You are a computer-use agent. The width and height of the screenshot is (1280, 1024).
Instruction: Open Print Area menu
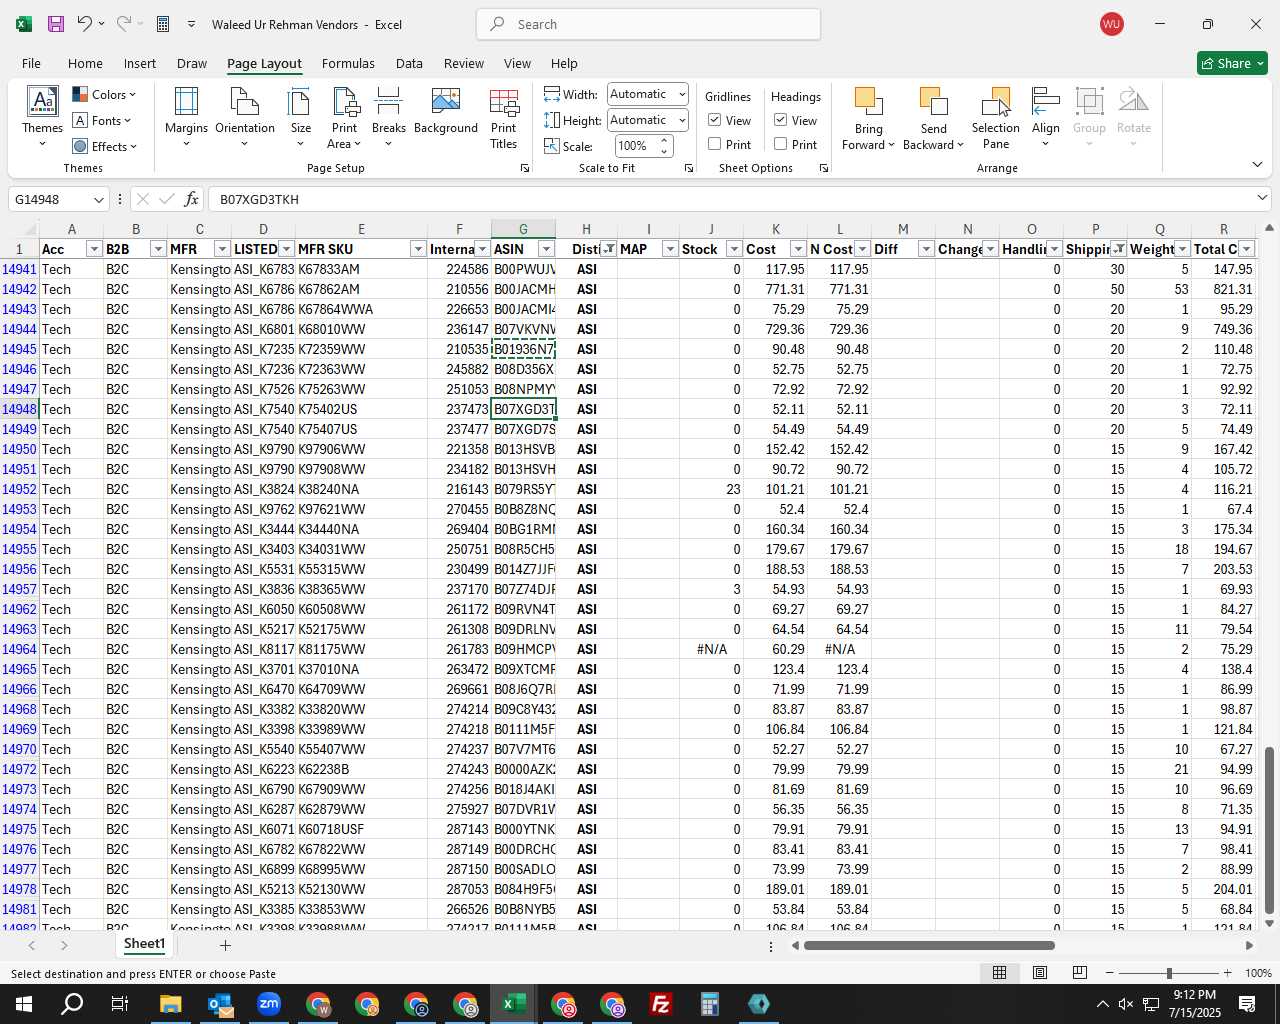click(x=345, y=117)
